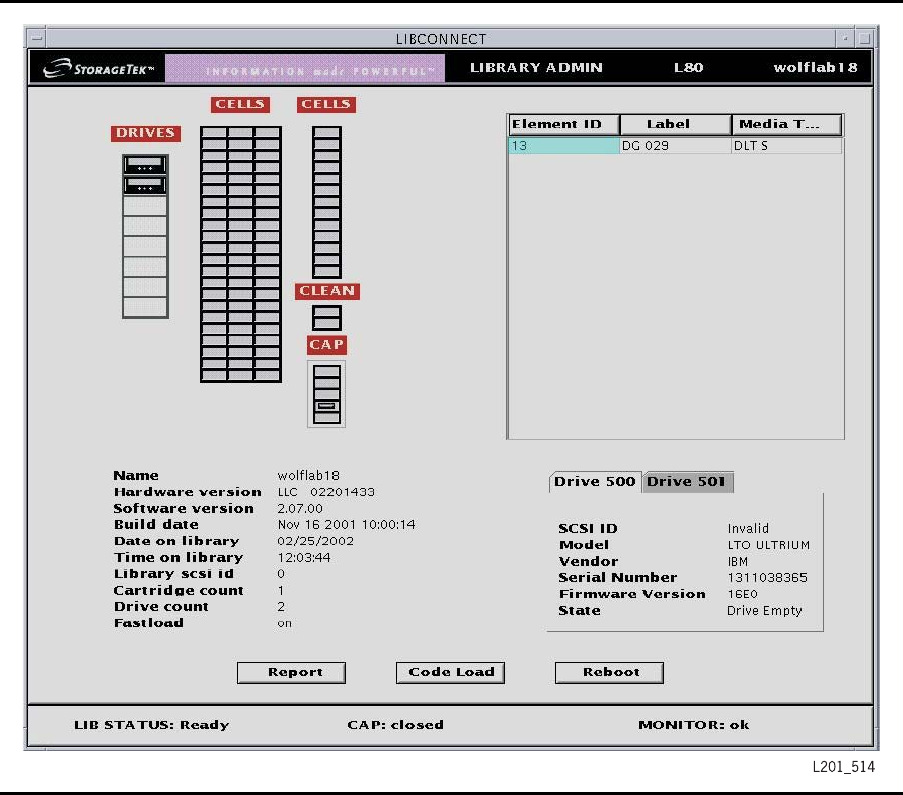Select the DLT S media type cell
This screenshot has height=795, width=903.
pyautogui.click(x=787, y=146)
